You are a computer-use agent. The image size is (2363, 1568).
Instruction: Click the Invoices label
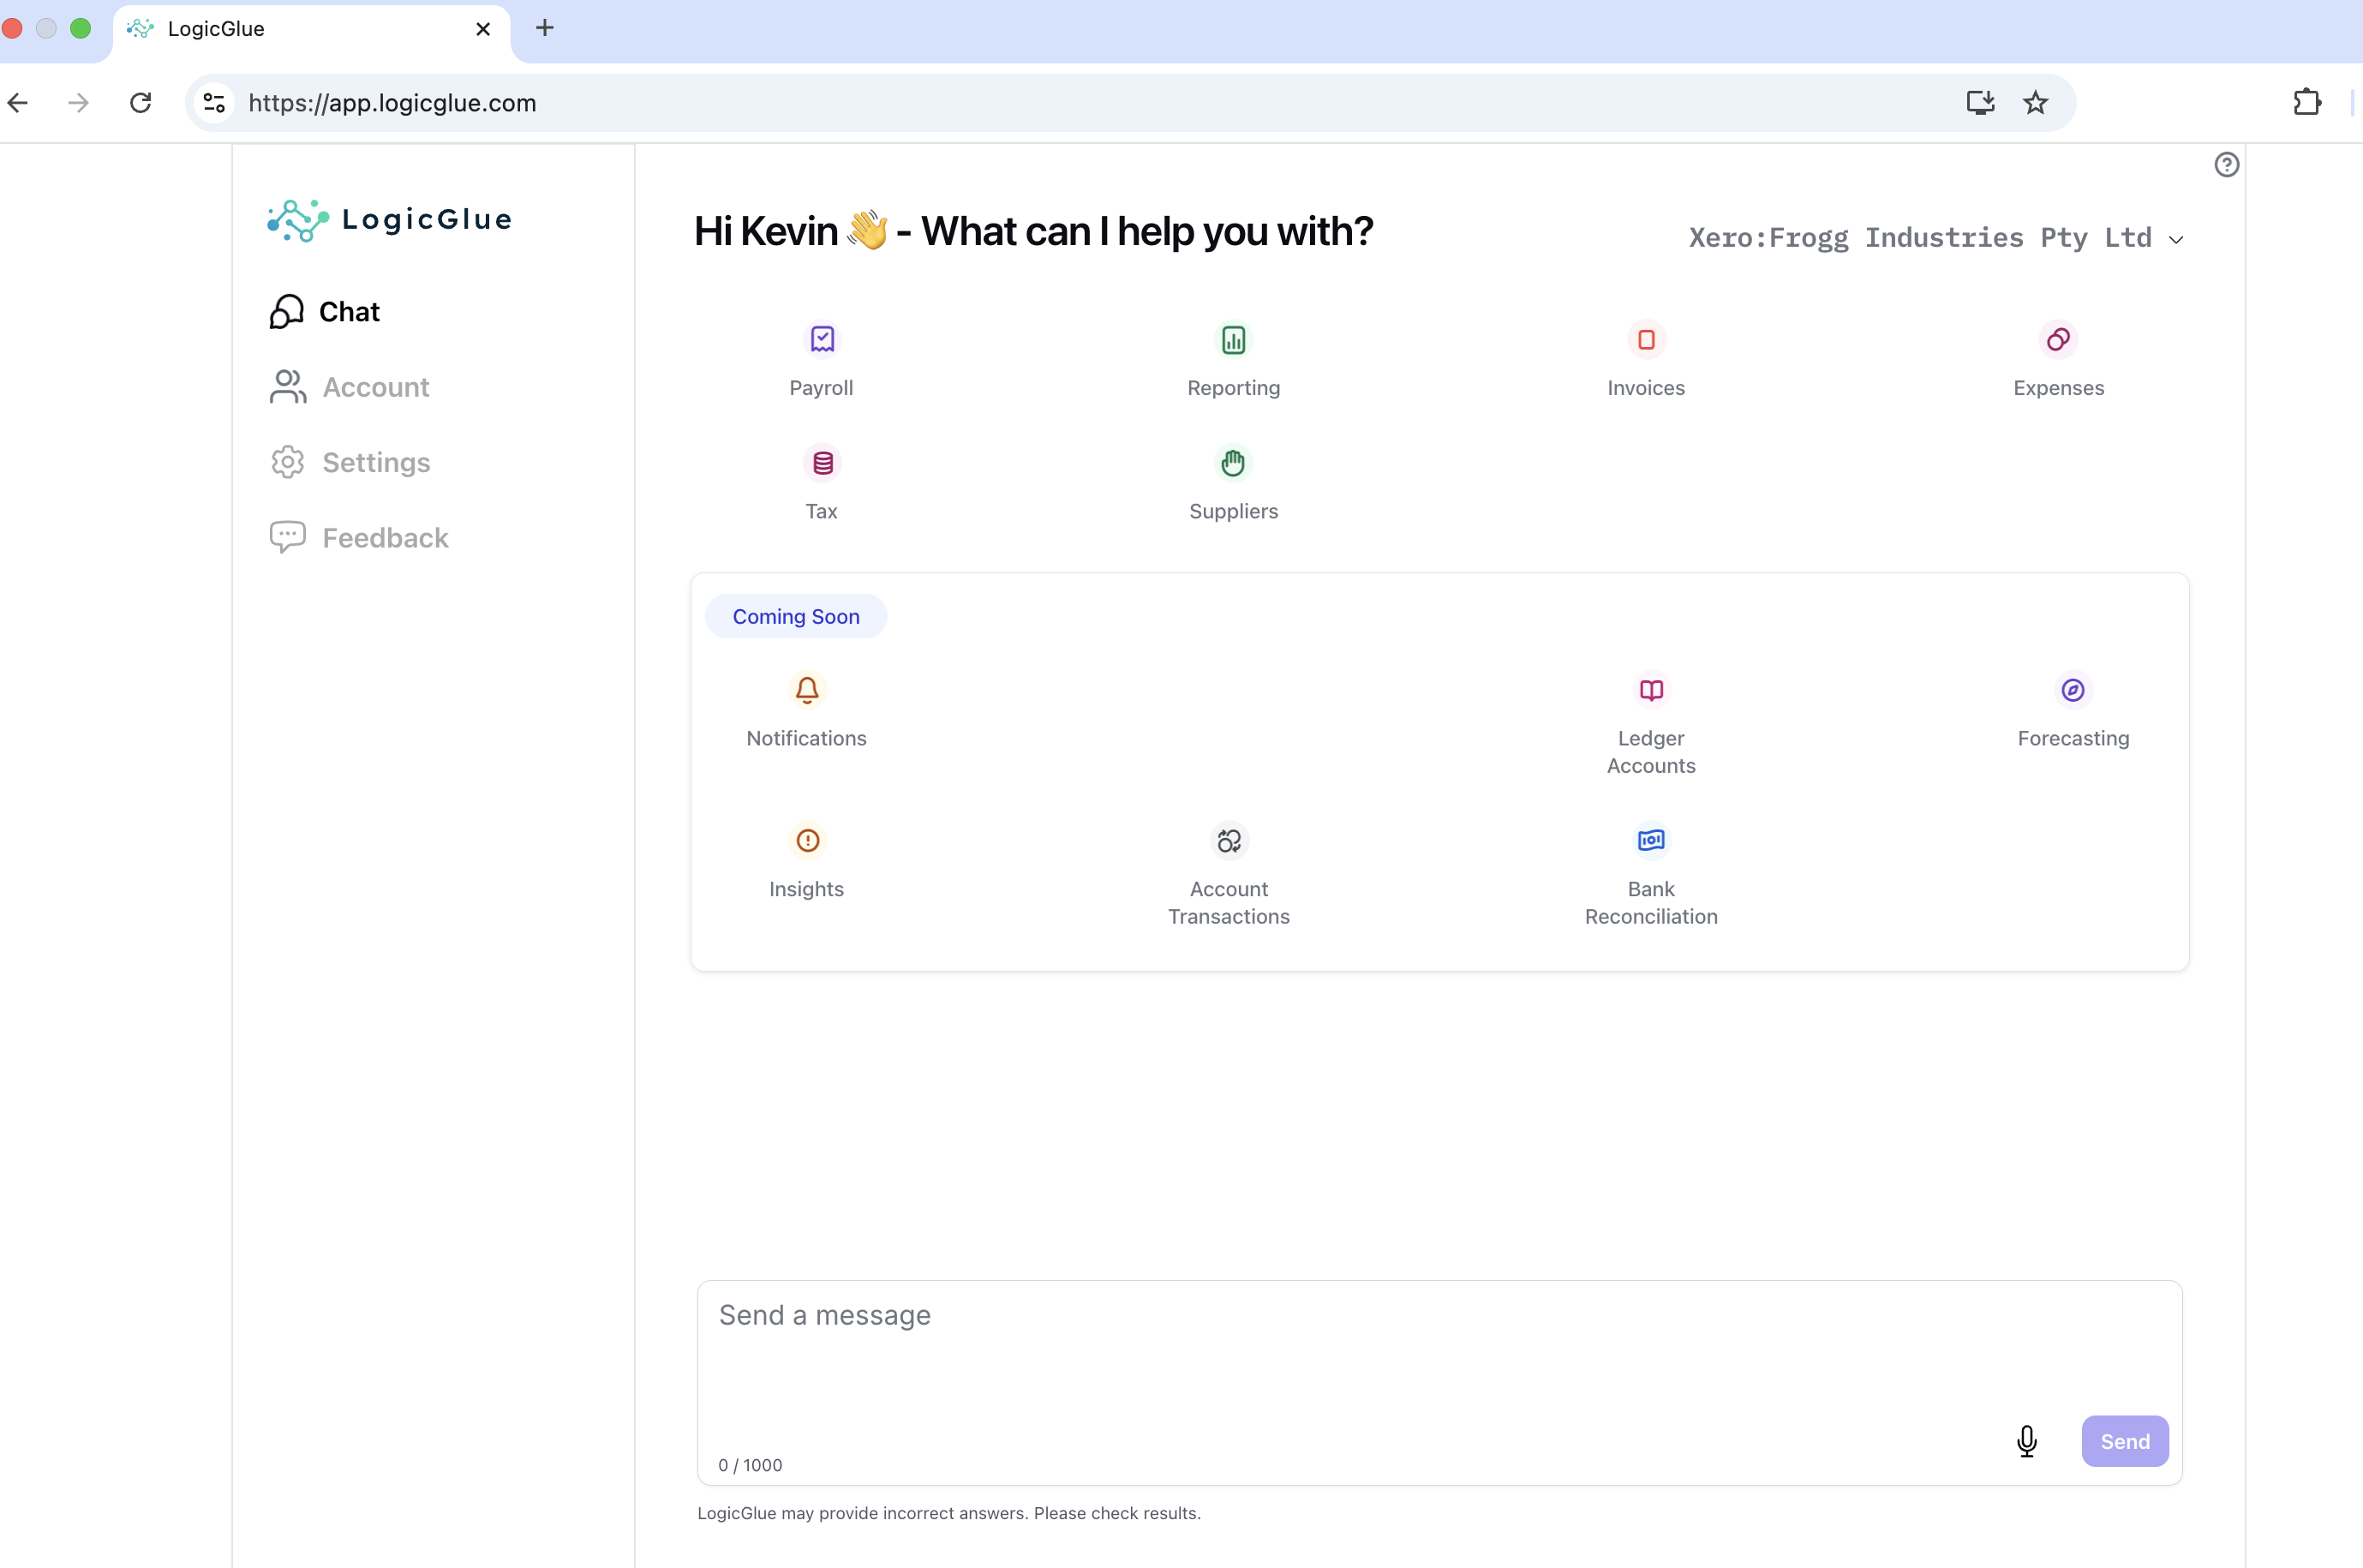1646,388
